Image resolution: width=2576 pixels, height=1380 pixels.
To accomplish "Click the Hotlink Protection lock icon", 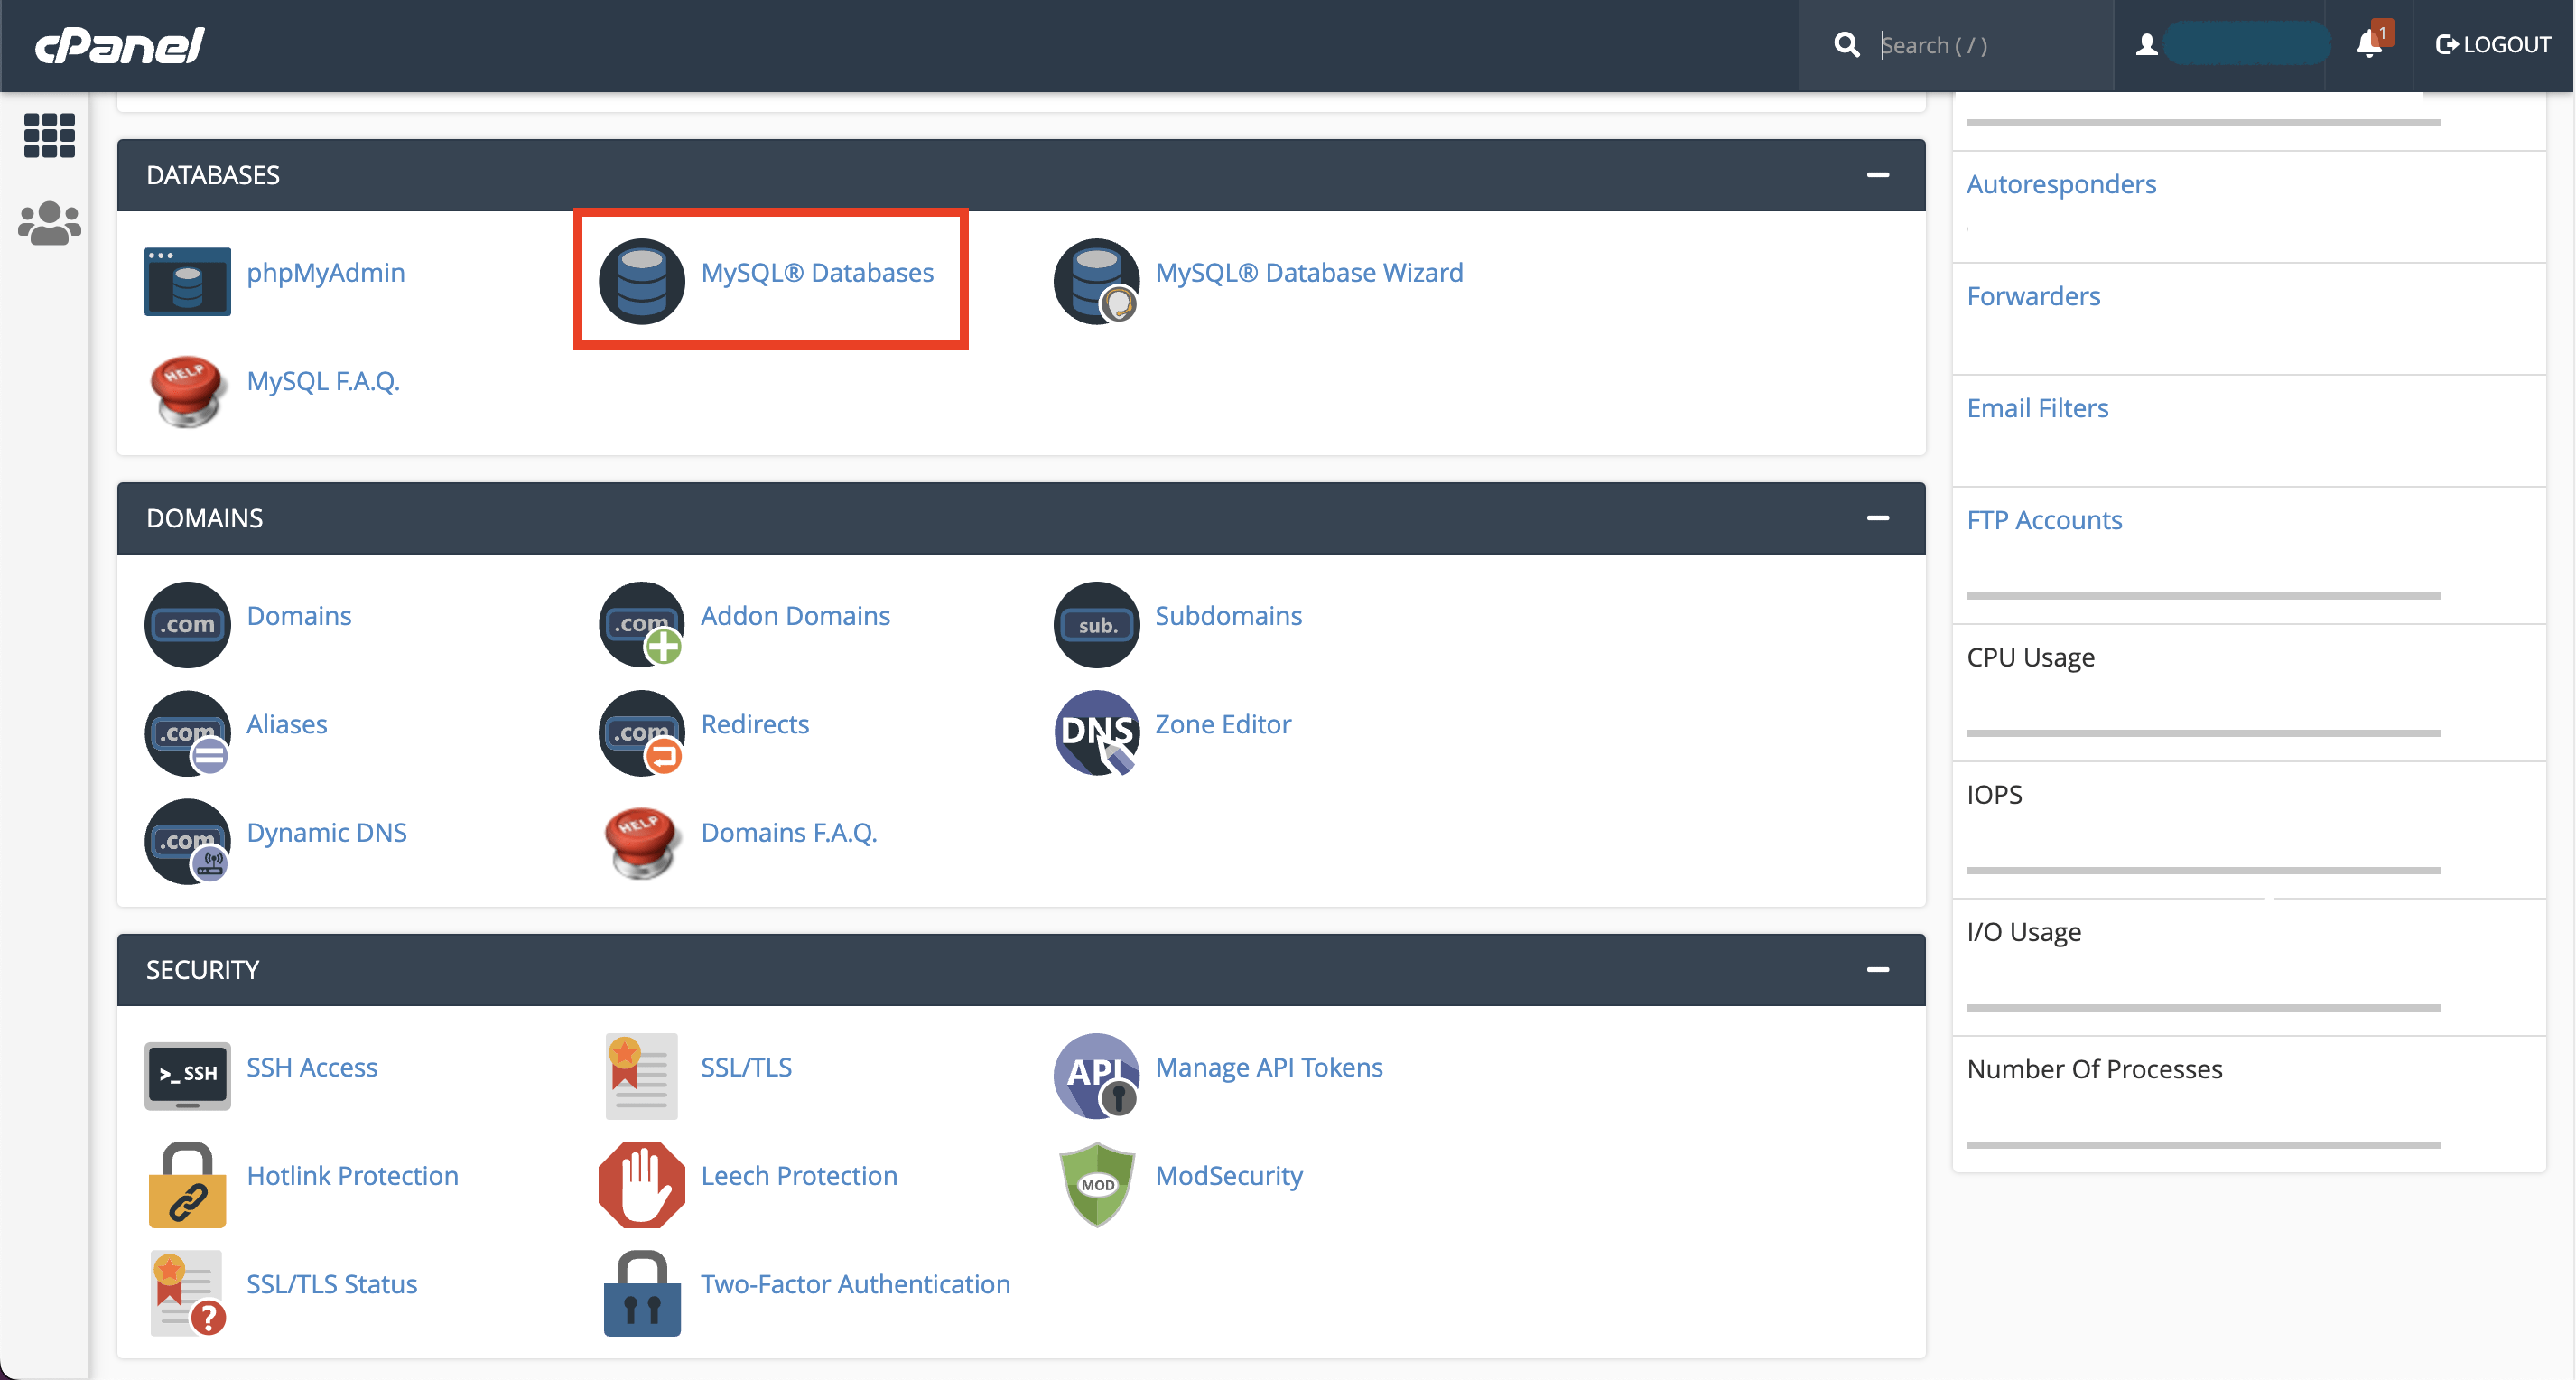I will click(187, 1184).
